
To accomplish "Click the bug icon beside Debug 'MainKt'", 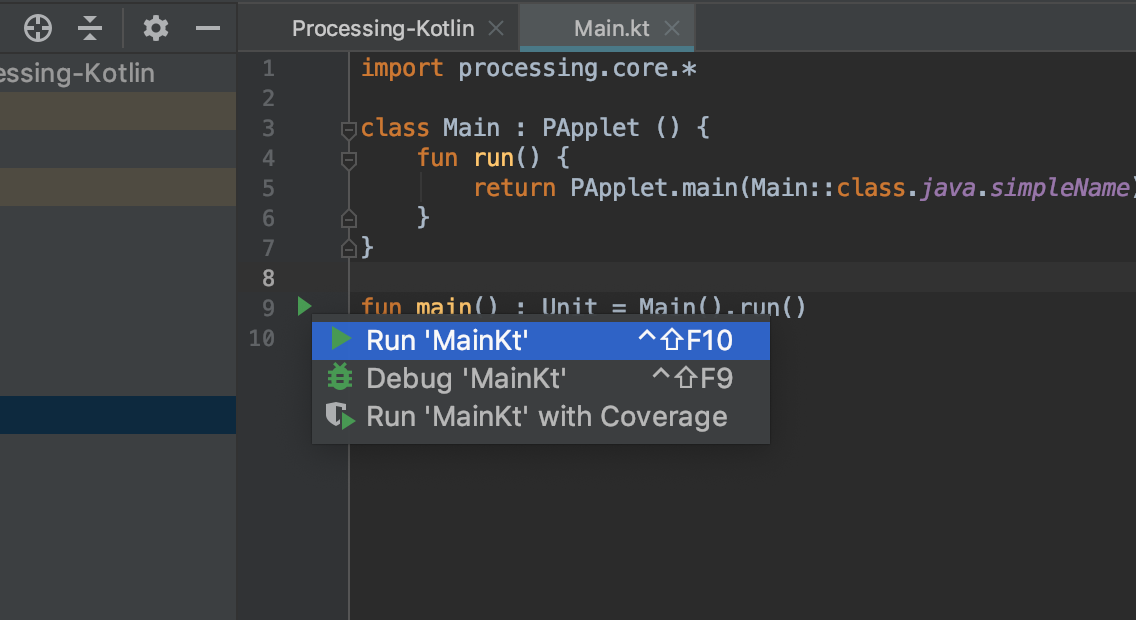I will tap(340, 378).
